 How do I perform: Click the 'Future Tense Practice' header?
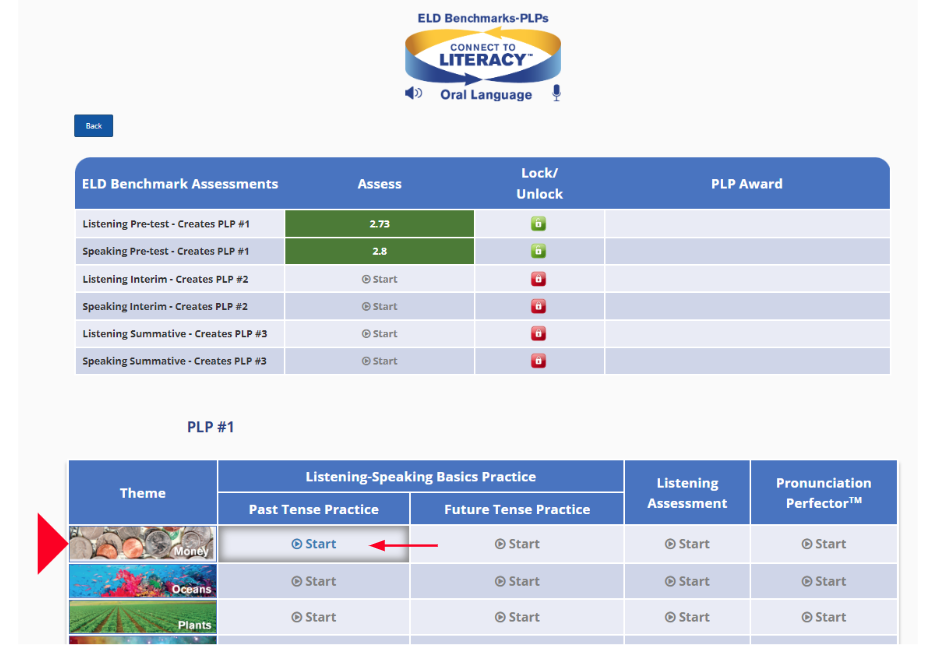pyautogui.click(x=517, y=510)
